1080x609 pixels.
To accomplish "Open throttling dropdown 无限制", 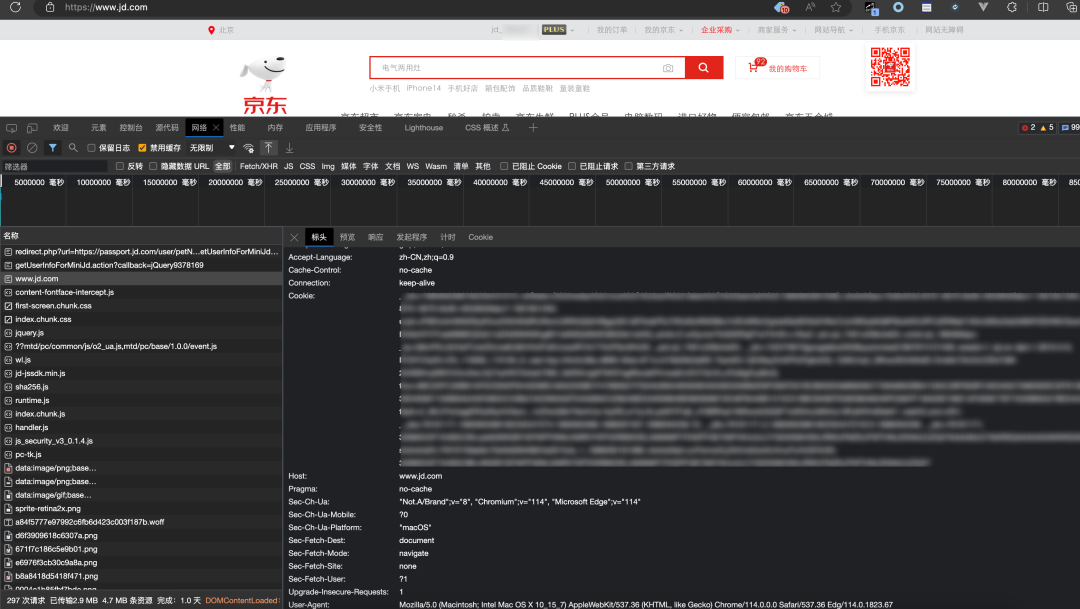I will coord(212,147).
